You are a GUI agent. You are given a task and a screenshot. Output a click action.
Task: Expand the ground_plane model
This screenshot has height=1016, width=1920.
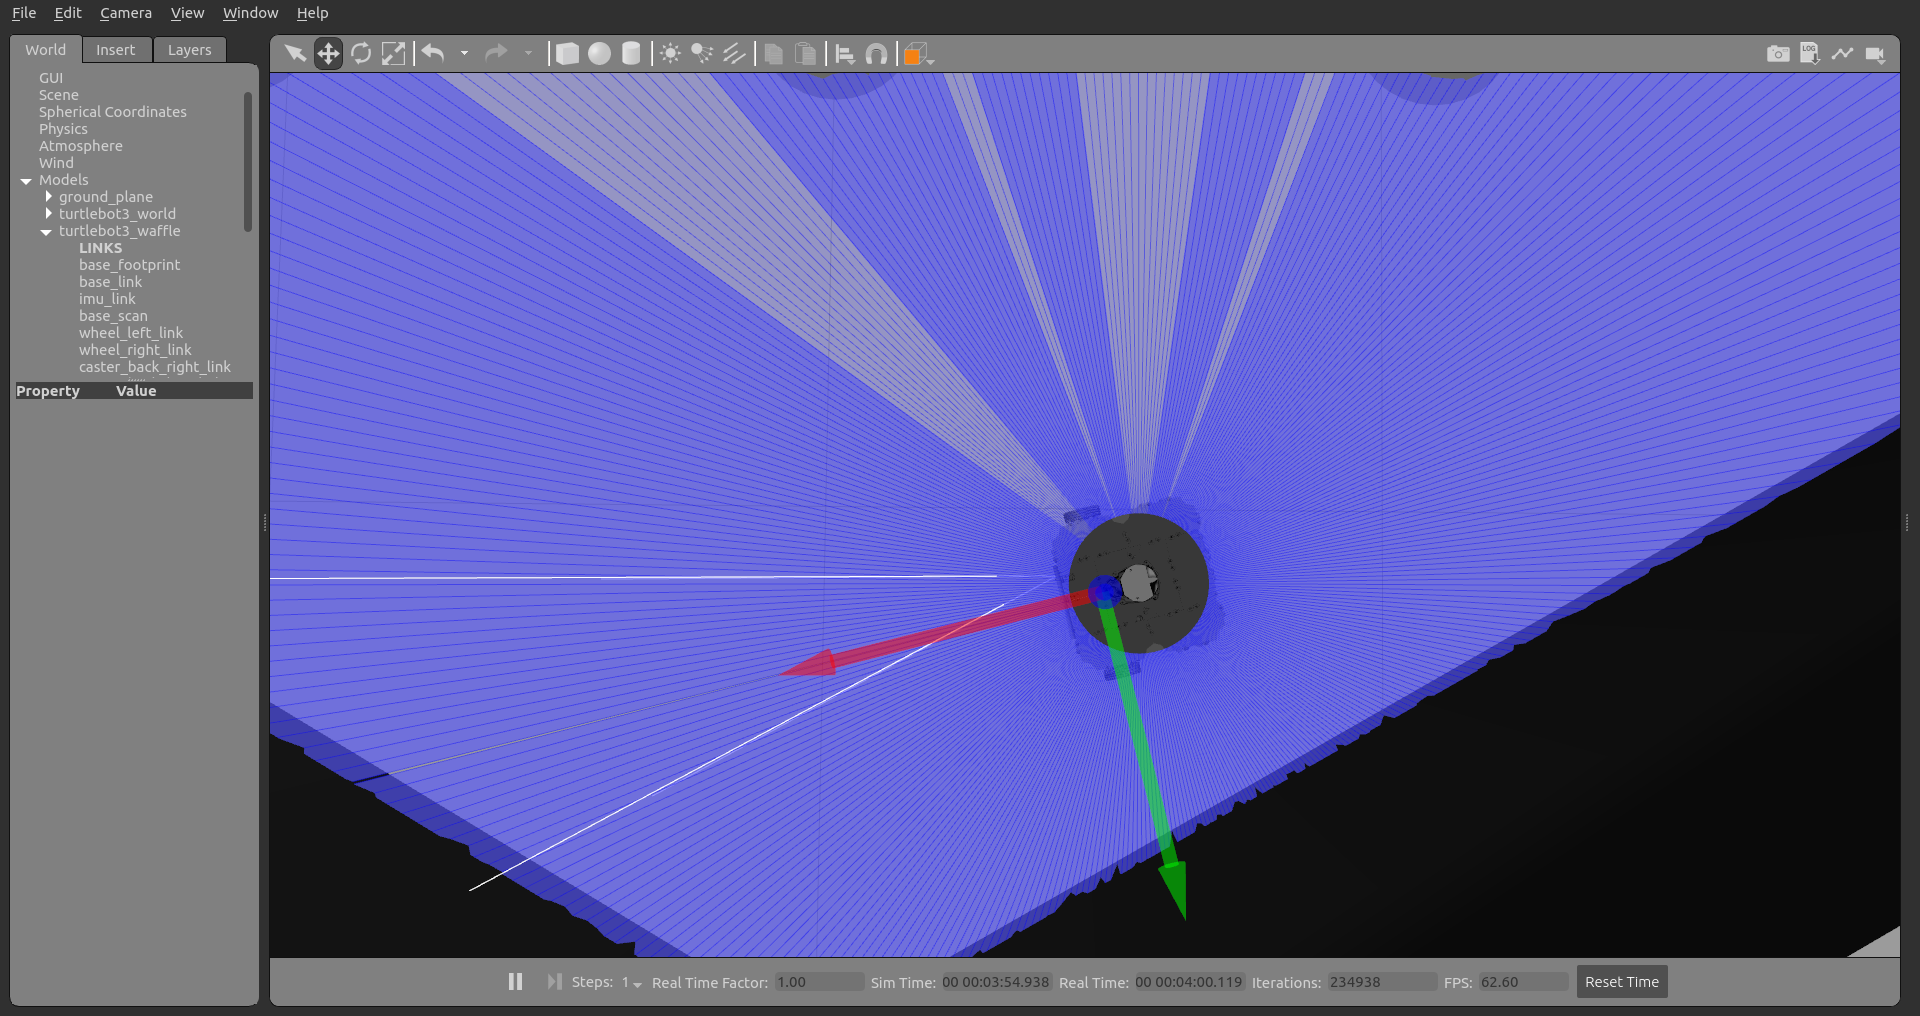[48, 197]
